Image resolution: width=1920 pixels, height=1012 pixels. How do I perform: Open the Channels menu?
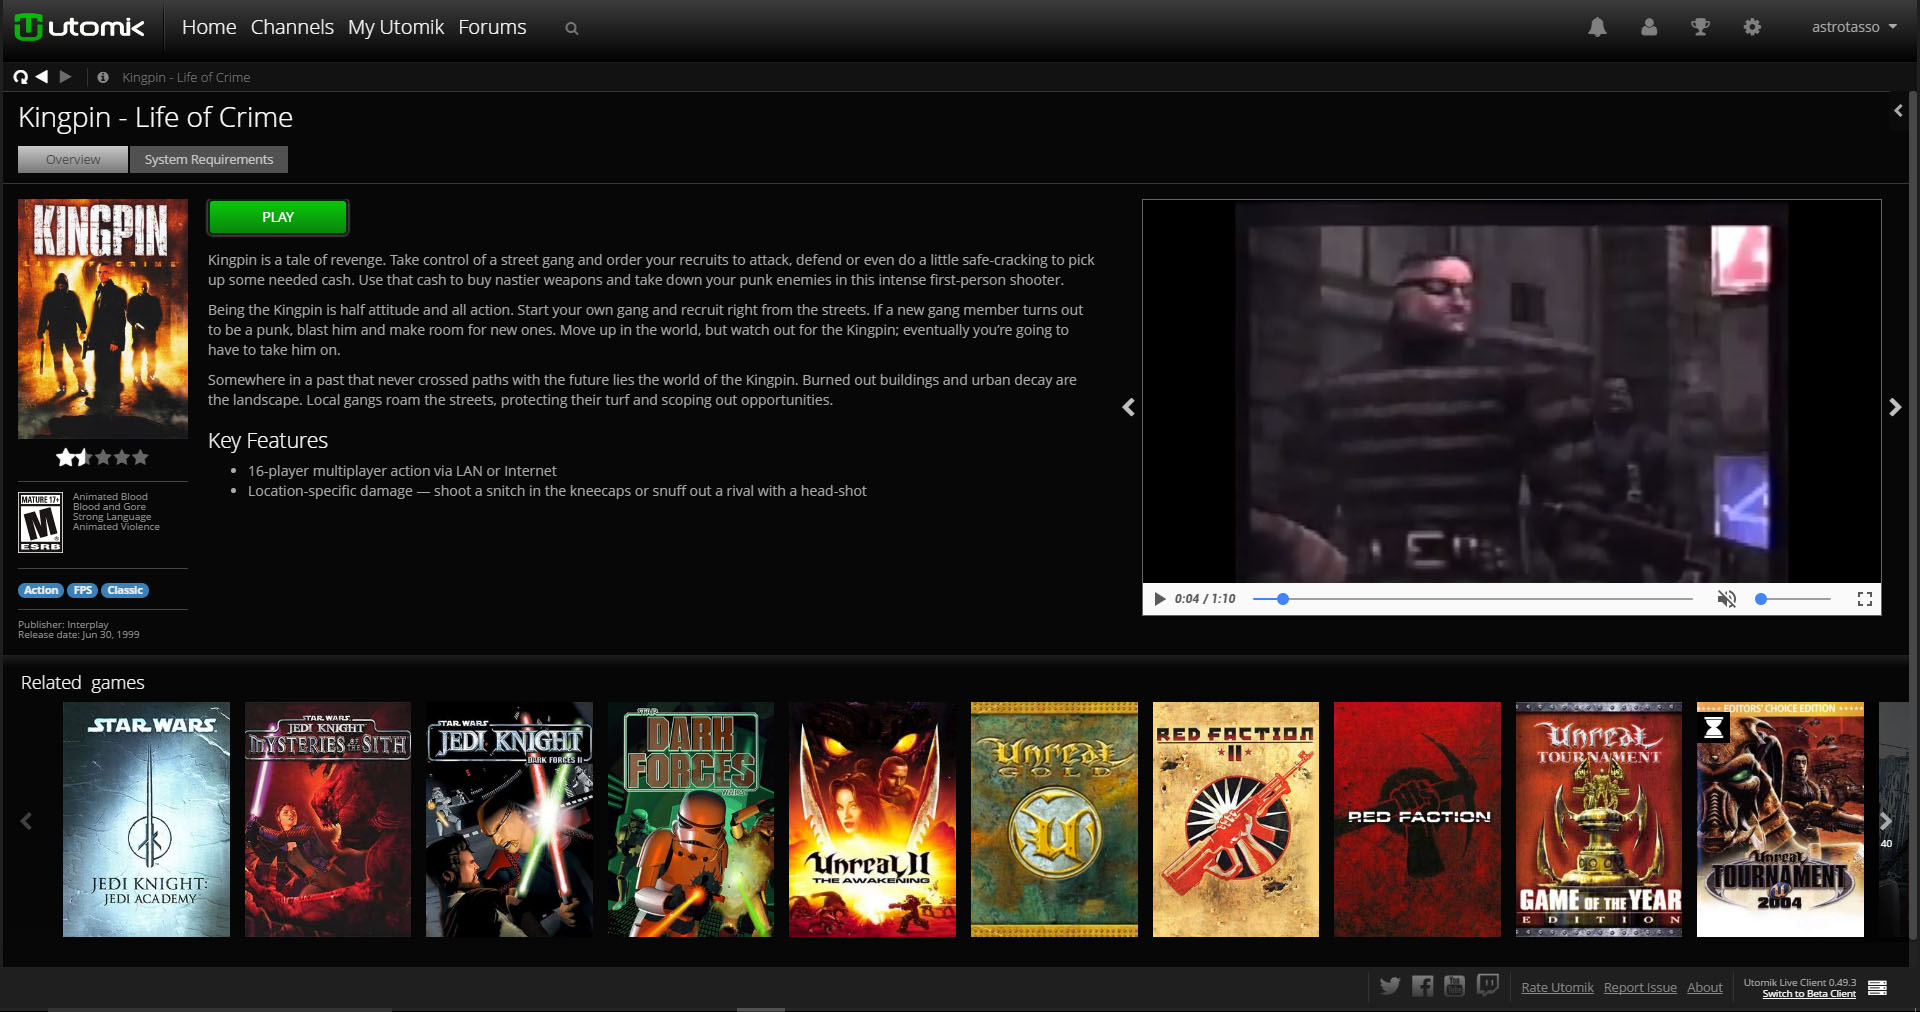coord(292,27)
